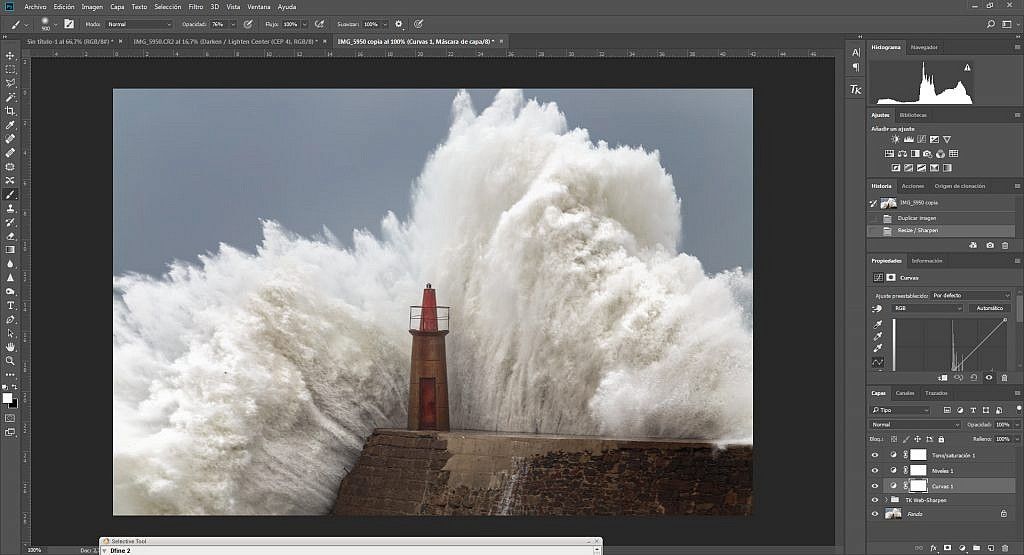Image resolution: width=1024 pixels, height=555 pixels.
Task: Open the Filtro menu
Action: pos(196,7)
